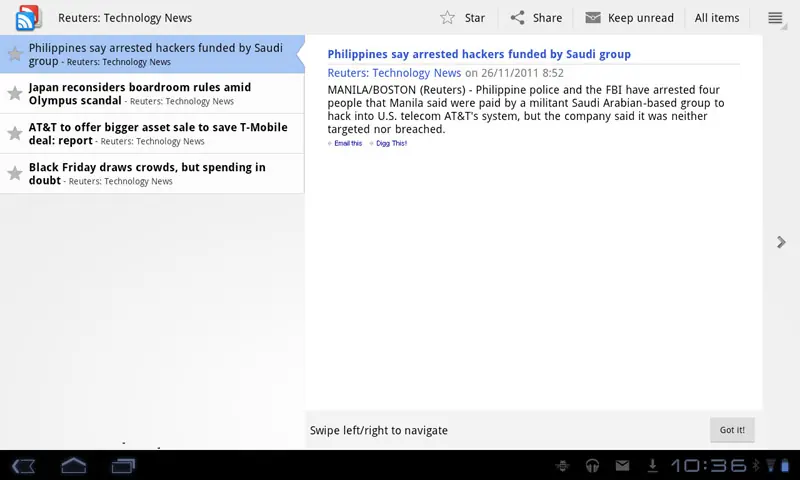Tap the download notification icon
Image resolution: width=800 pixels, height=480 pixels.
click(x=652, y=465)
